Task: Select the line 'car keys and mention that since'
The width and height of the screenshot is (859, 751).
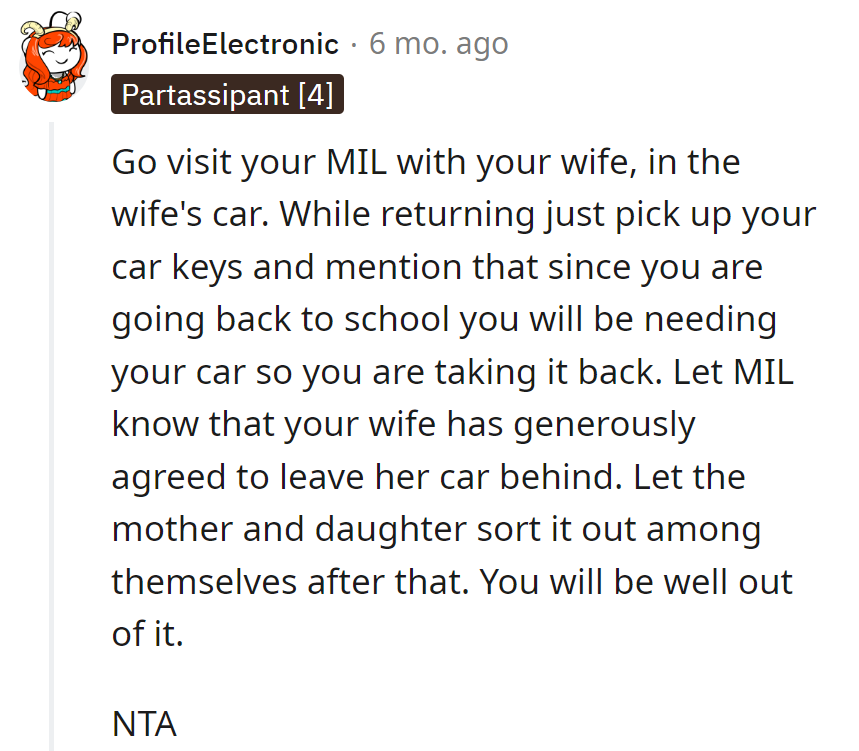Action: tap(437, 267)
